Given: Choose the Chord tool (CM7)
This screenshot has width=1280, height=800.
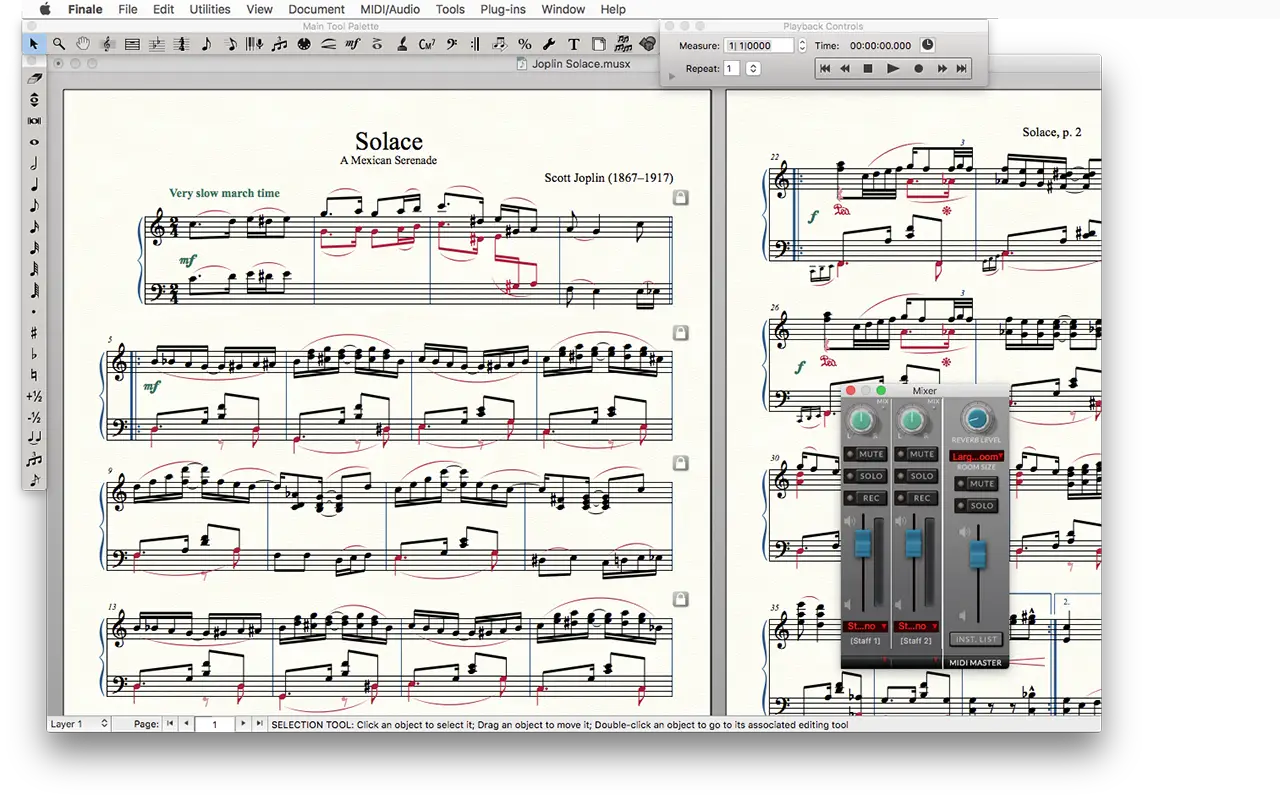Looking at the screenshot, I should click(427, 44).
